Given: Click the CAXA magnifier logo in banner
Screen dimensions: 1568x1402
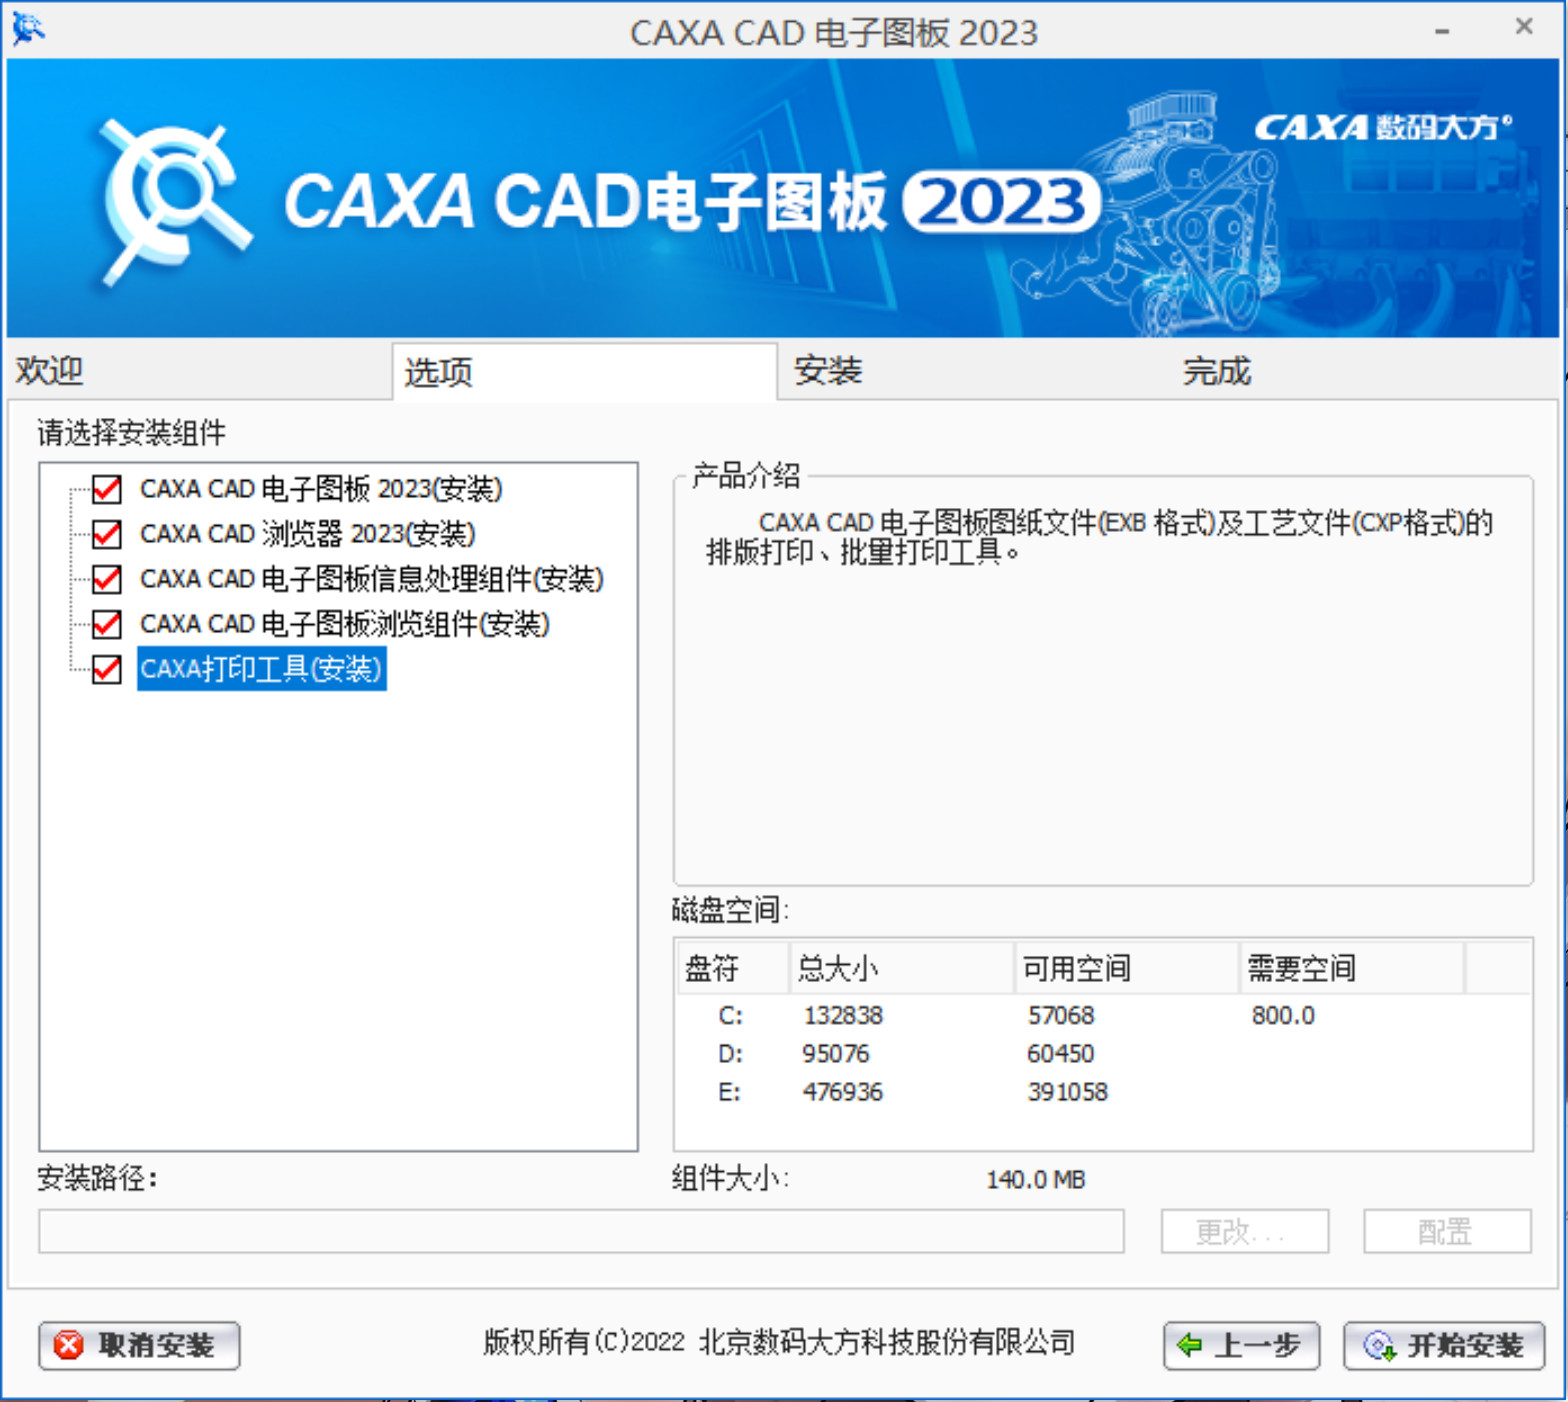Looking at the screenshot, I should point(172,200).
